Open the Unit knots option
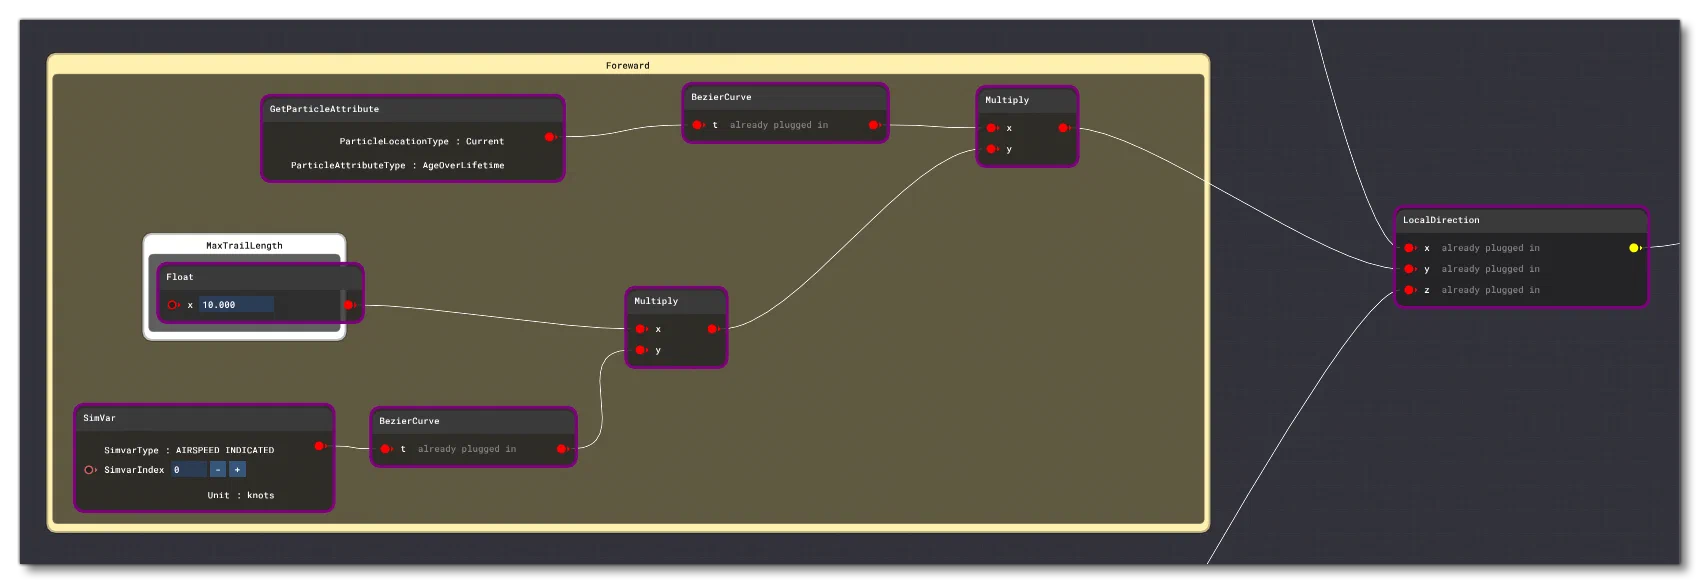 pyautogui.click(x=260, y=496)
